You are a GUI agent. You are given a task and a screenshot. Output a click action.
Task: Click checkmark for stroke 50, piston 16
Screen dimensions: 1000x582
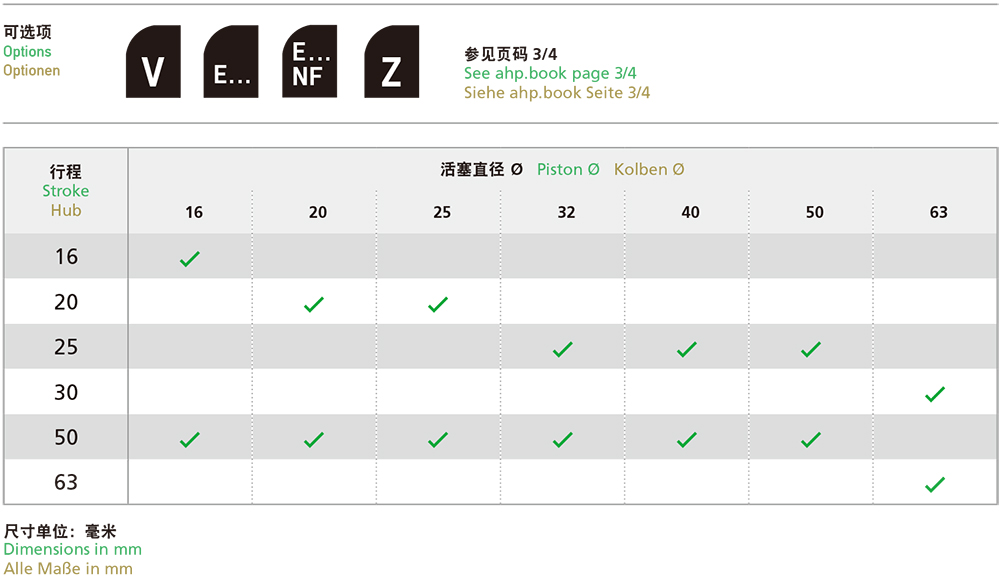190,440
